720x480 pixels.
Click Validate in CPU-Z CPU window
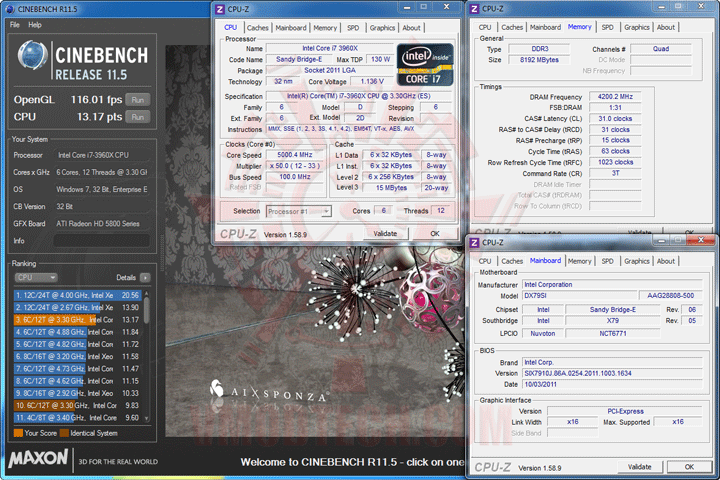tap(385, 233)
